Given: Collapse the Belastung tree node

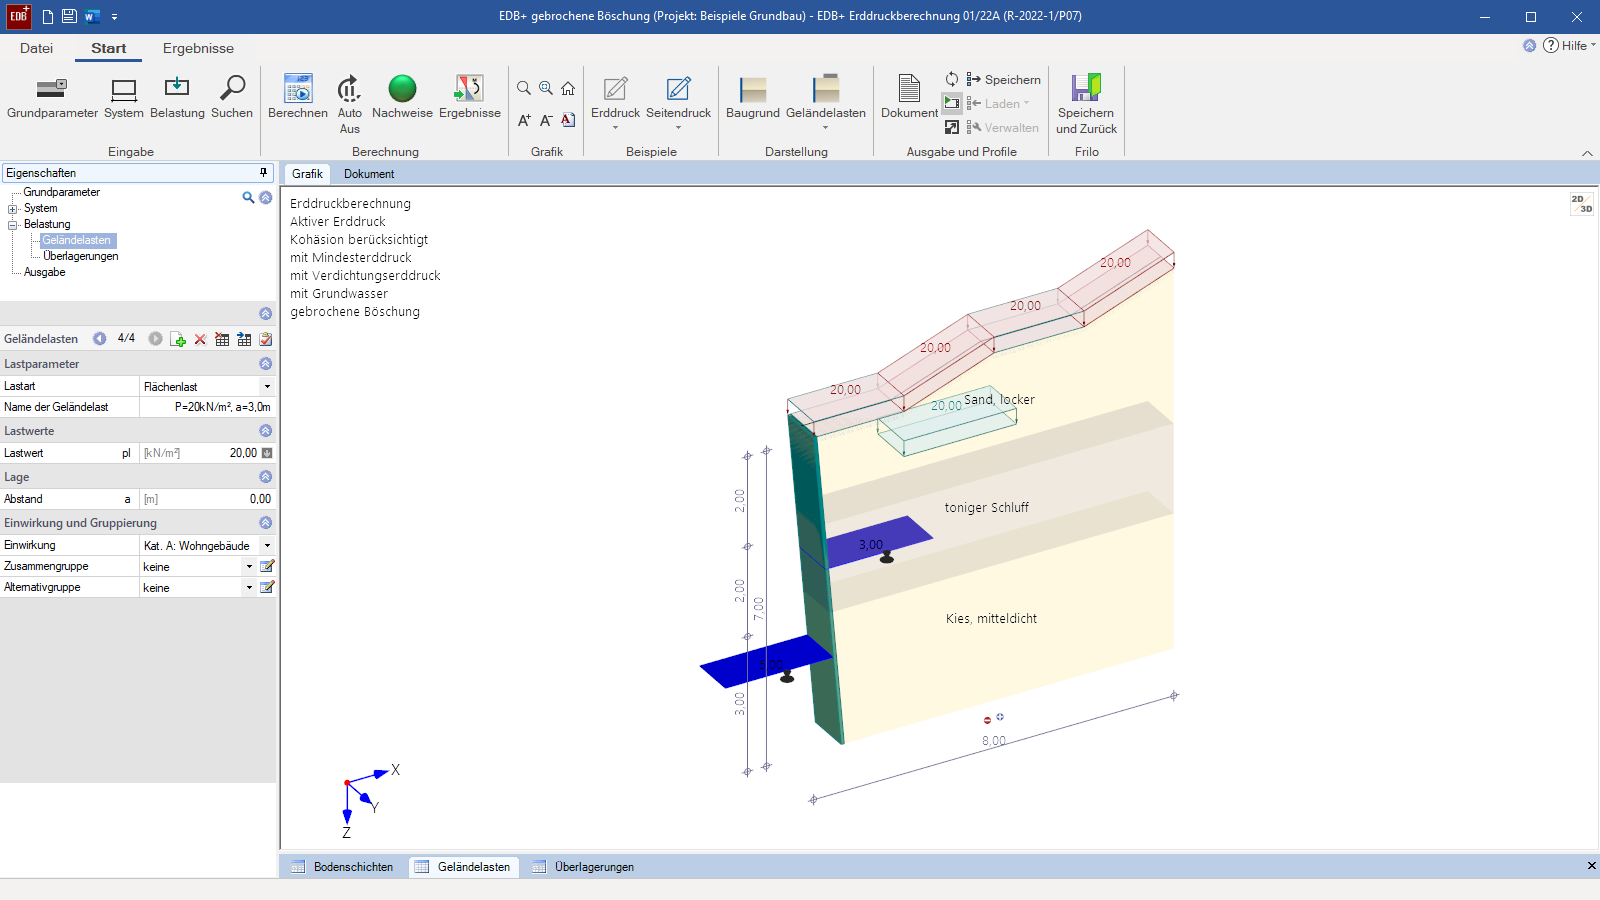Looking at the screenshot, I should click(x=13, y=225).
